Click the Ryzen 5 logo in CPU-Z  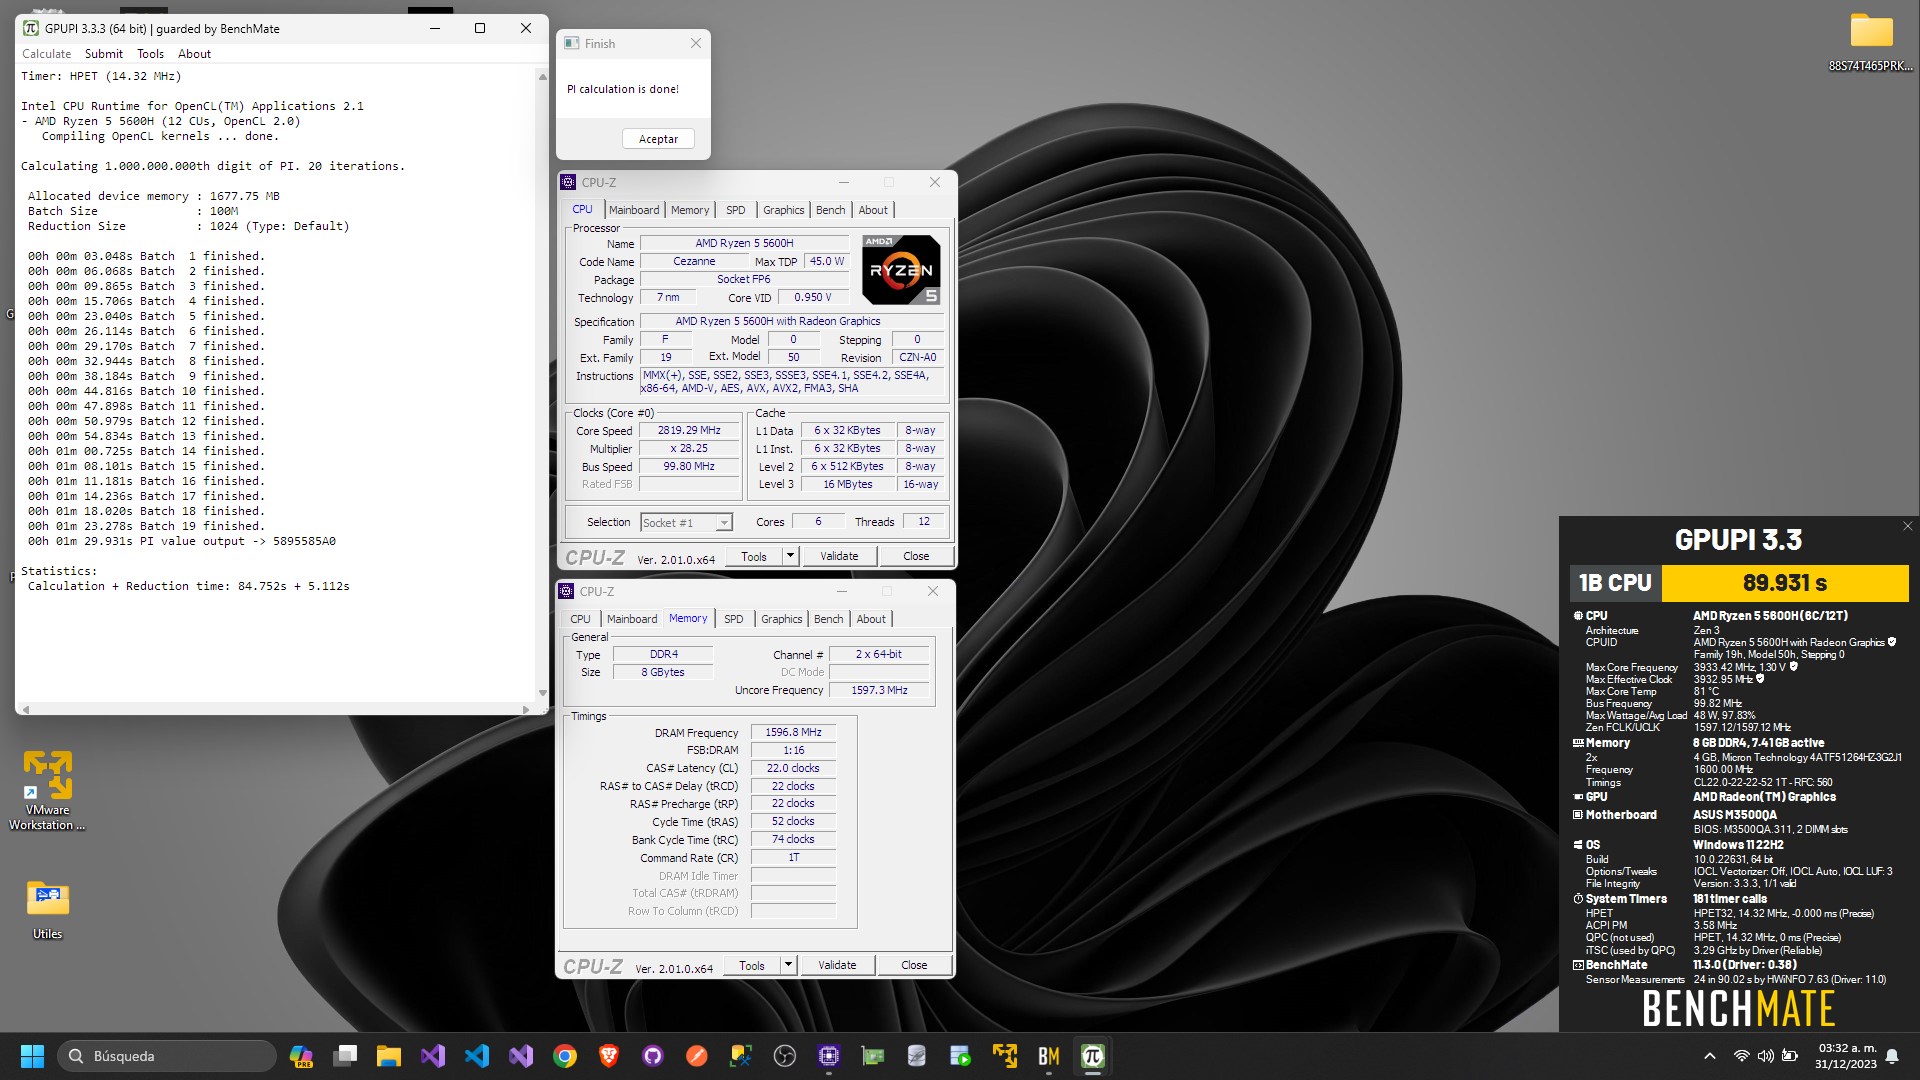click(901, 270)
